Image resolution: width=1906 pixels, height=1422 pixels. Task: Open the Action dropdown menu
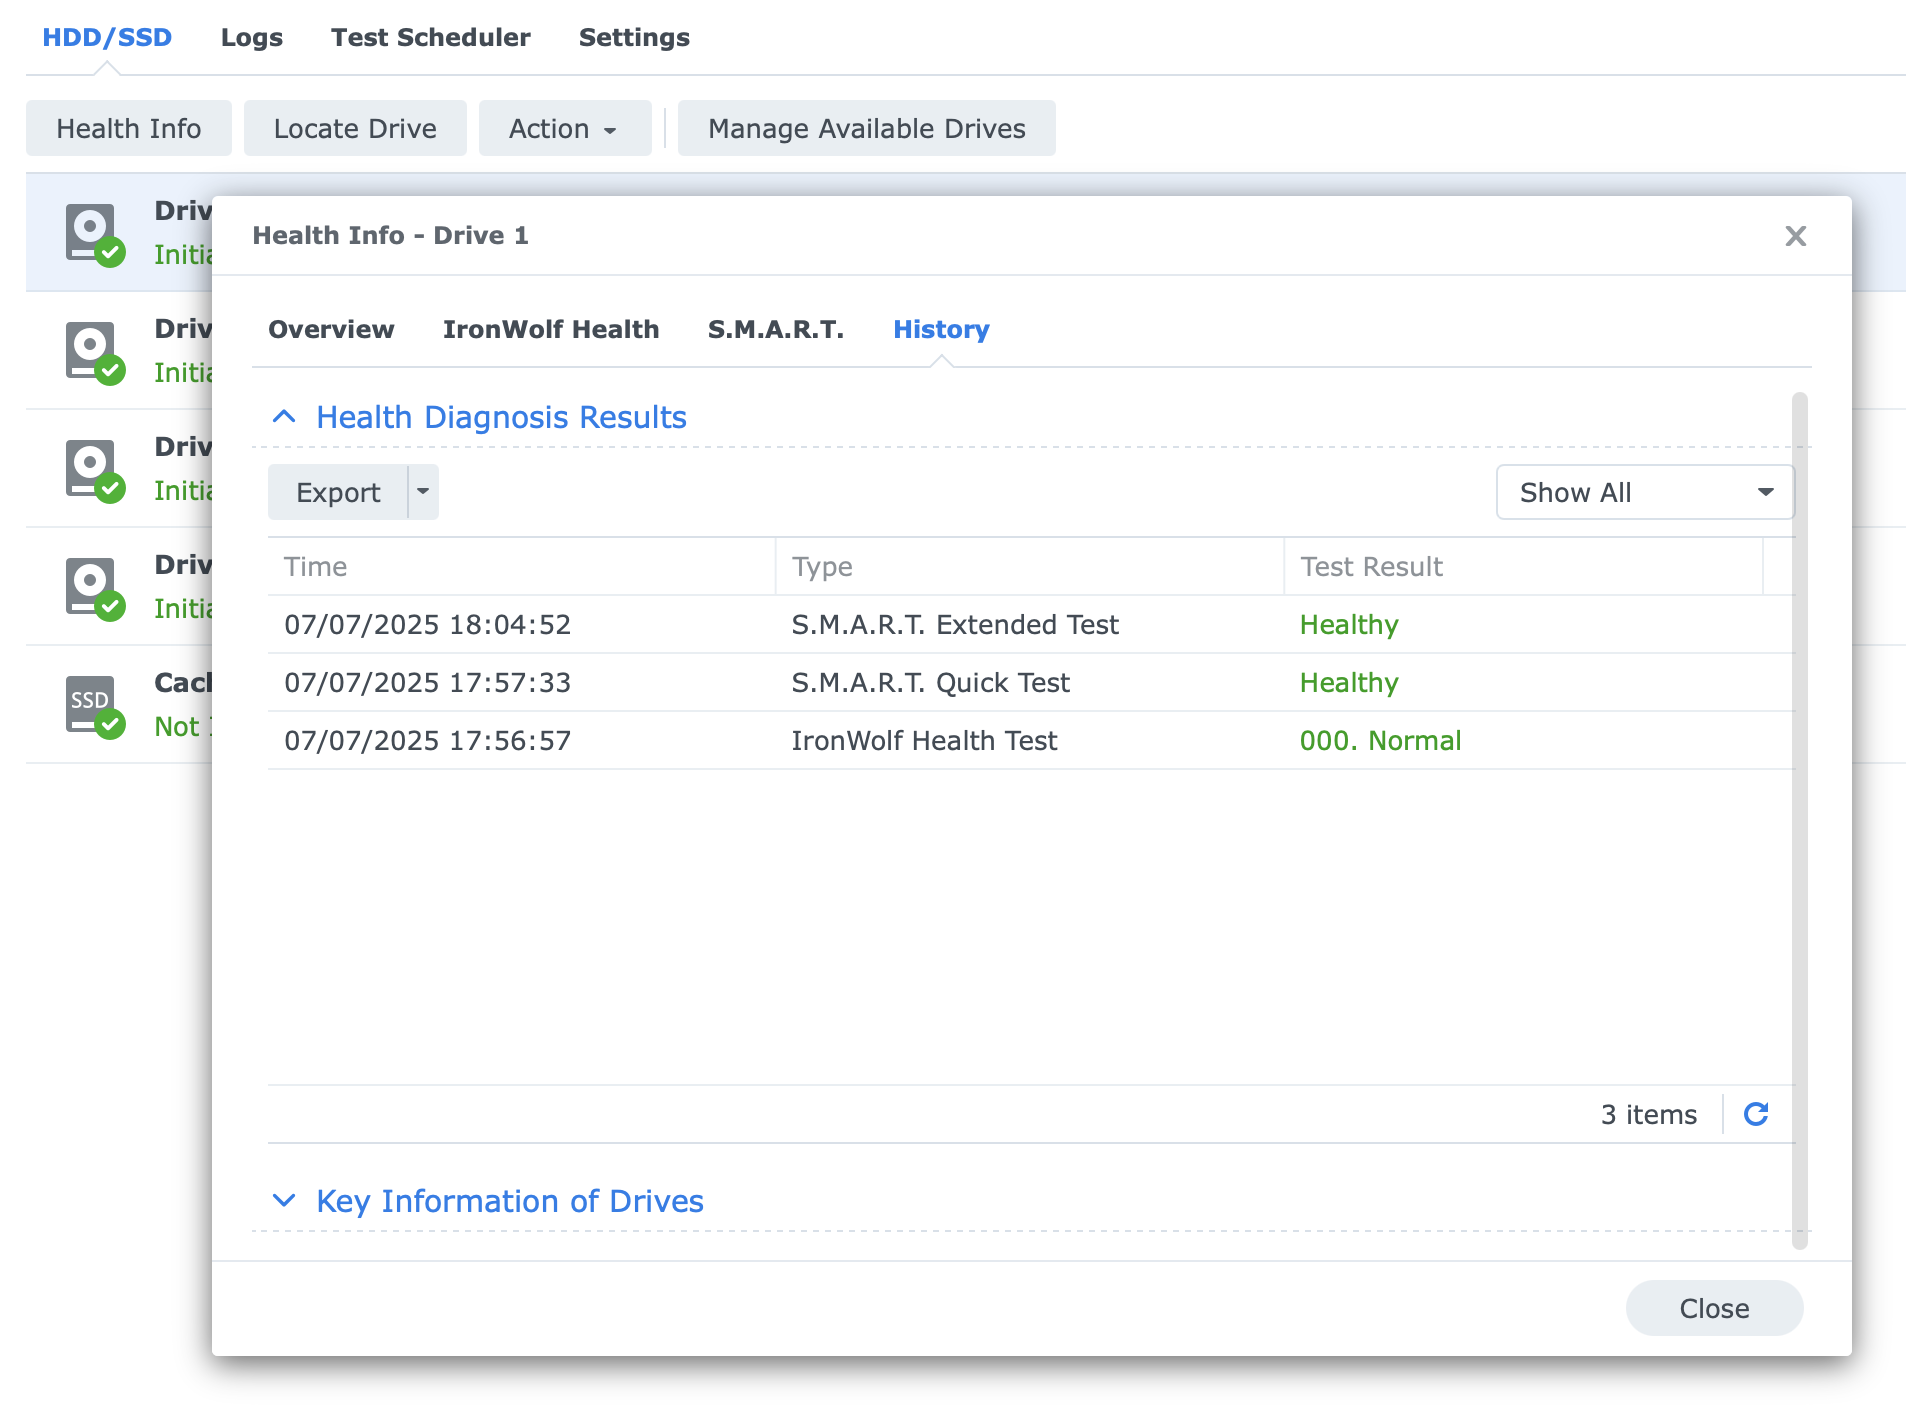click(564, 128)
